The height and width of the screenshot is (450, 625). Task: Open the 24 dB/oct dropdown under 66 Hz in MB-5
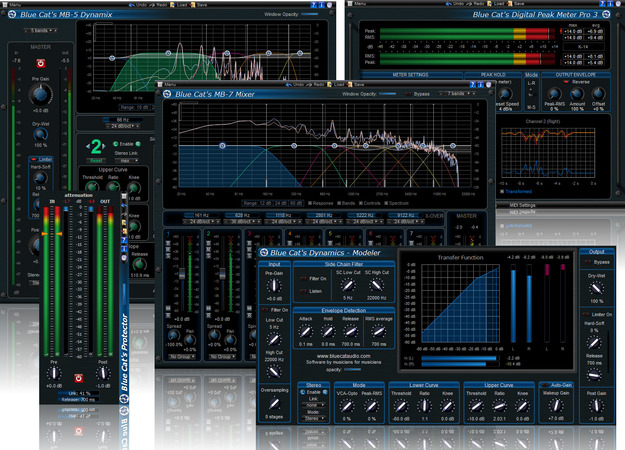[123, 126]
